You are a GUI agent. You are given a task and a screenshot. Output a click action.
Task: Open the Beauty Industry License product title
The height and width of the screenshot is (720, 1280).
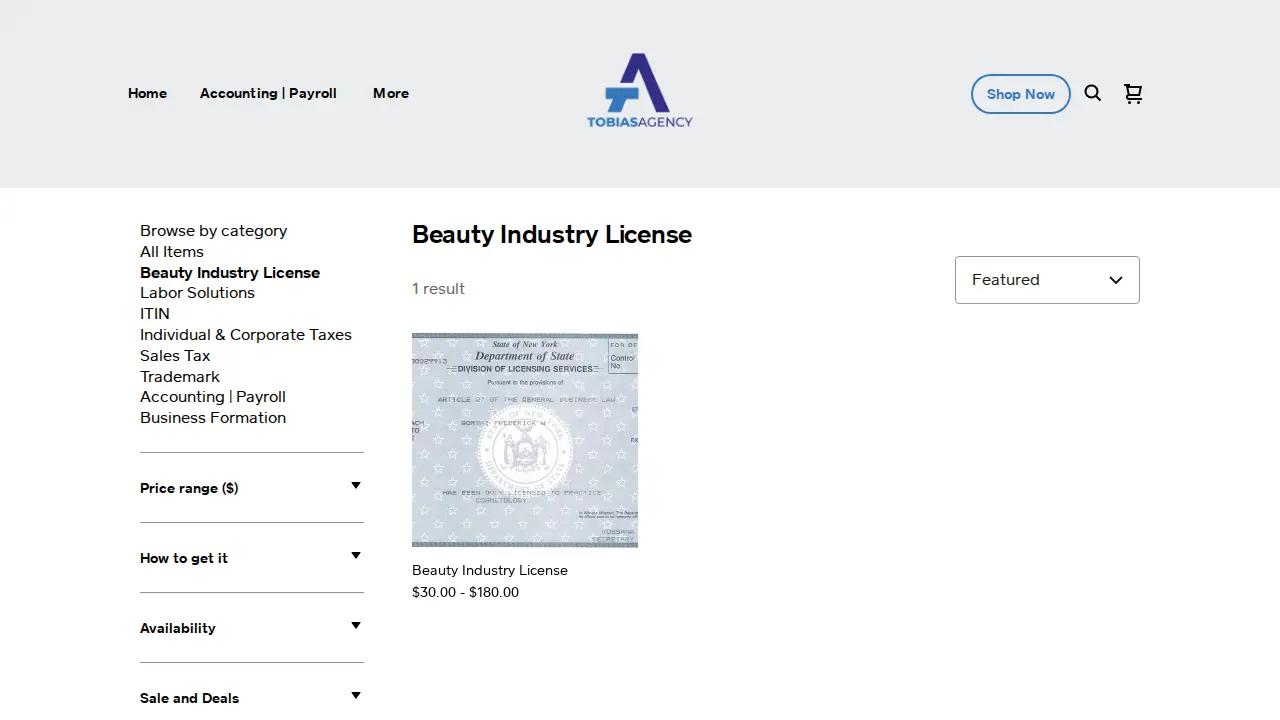(490, 570)
